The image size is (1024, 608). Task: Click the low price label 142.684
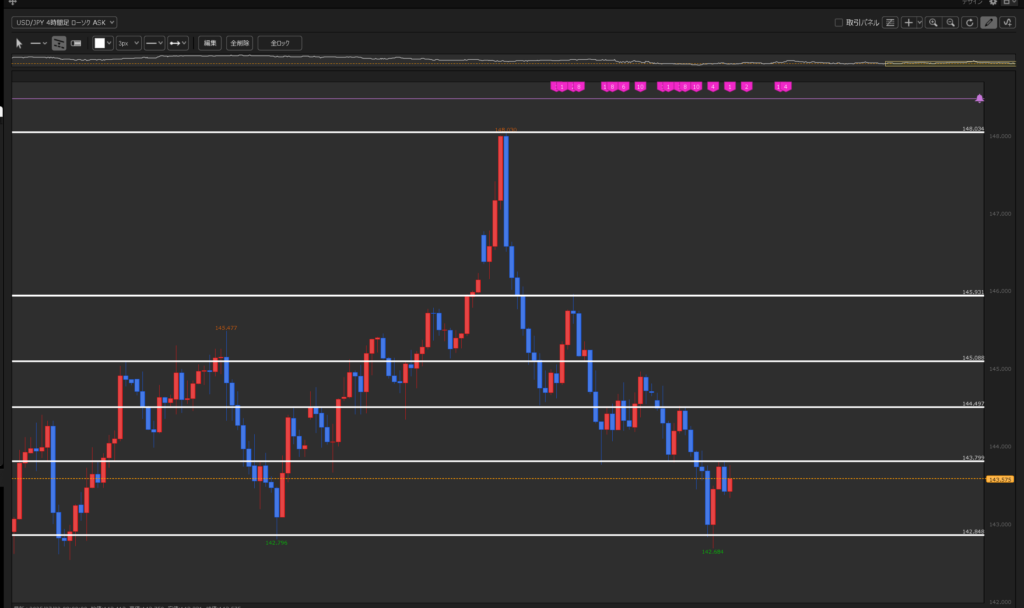712,552
